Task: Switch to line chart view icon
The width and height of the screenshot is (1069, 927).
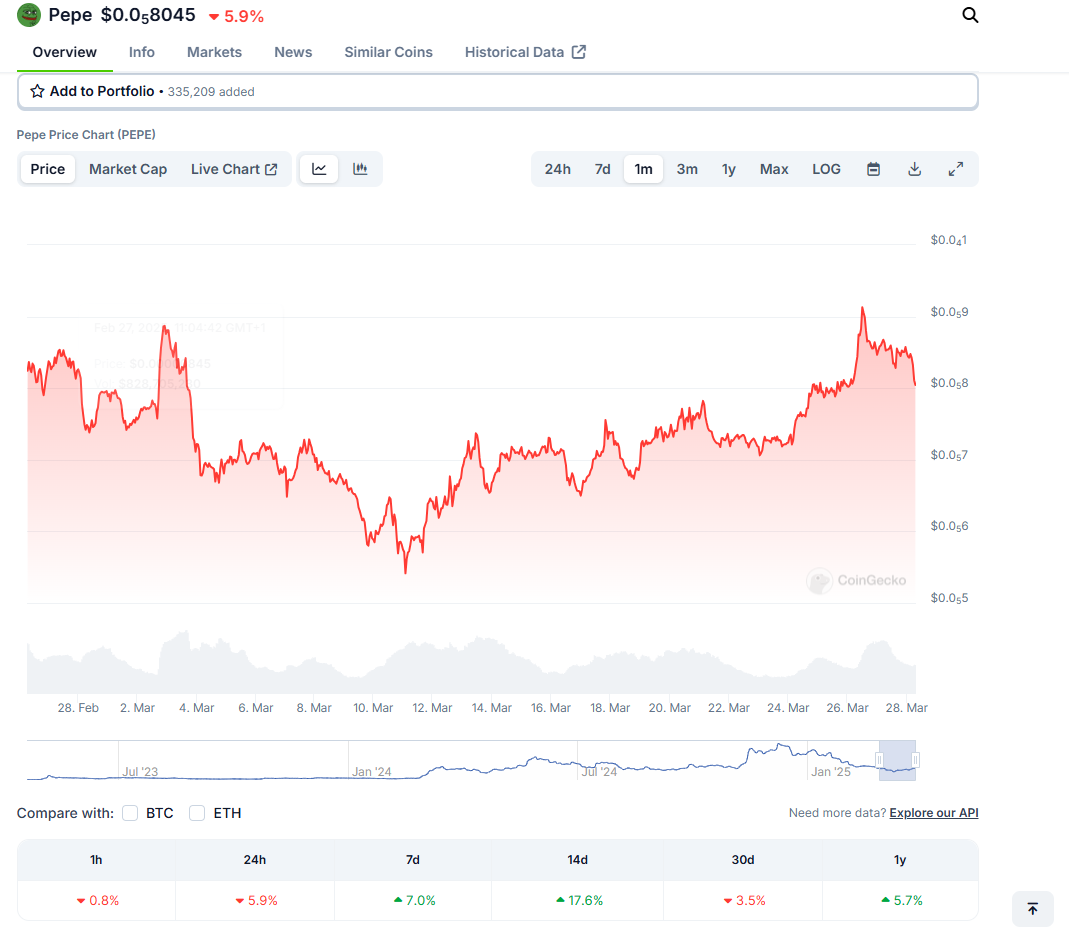Action: pyautogui.click(x=319, y=169)
